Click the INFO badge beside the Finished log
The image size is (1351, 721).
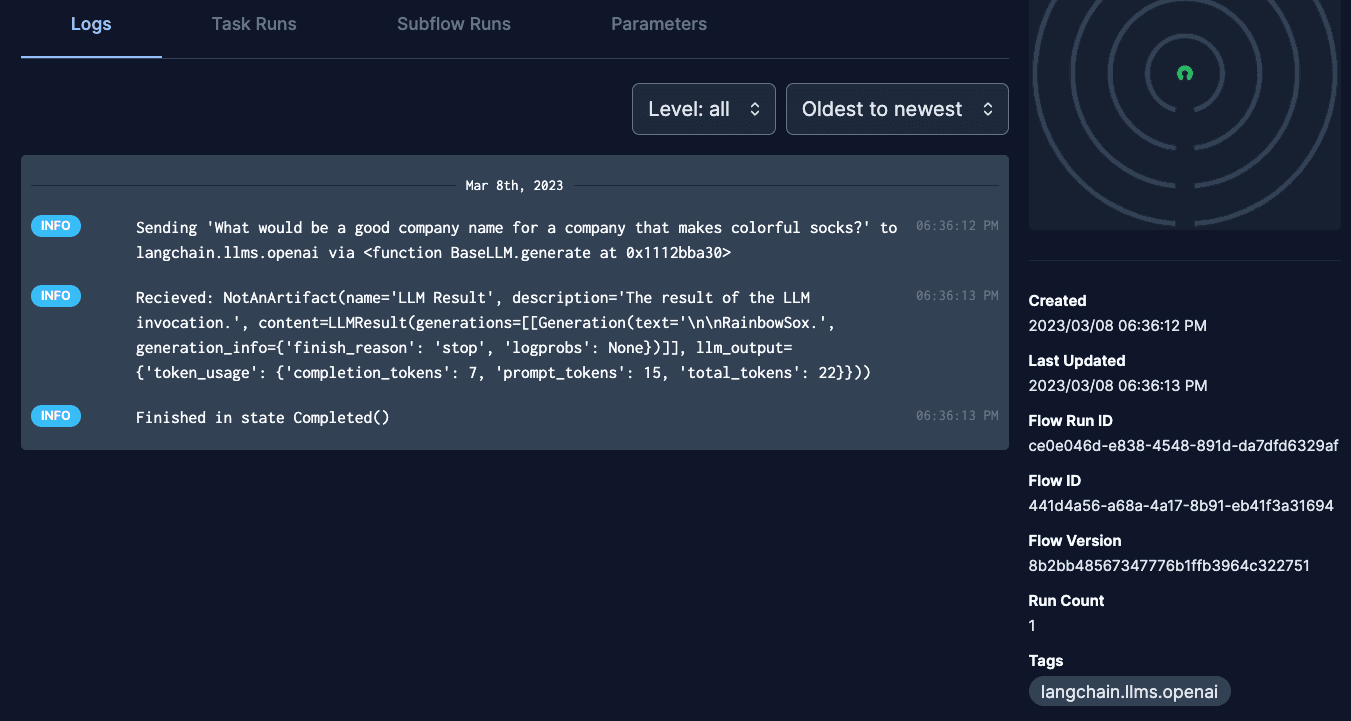(x=56, y=416)
